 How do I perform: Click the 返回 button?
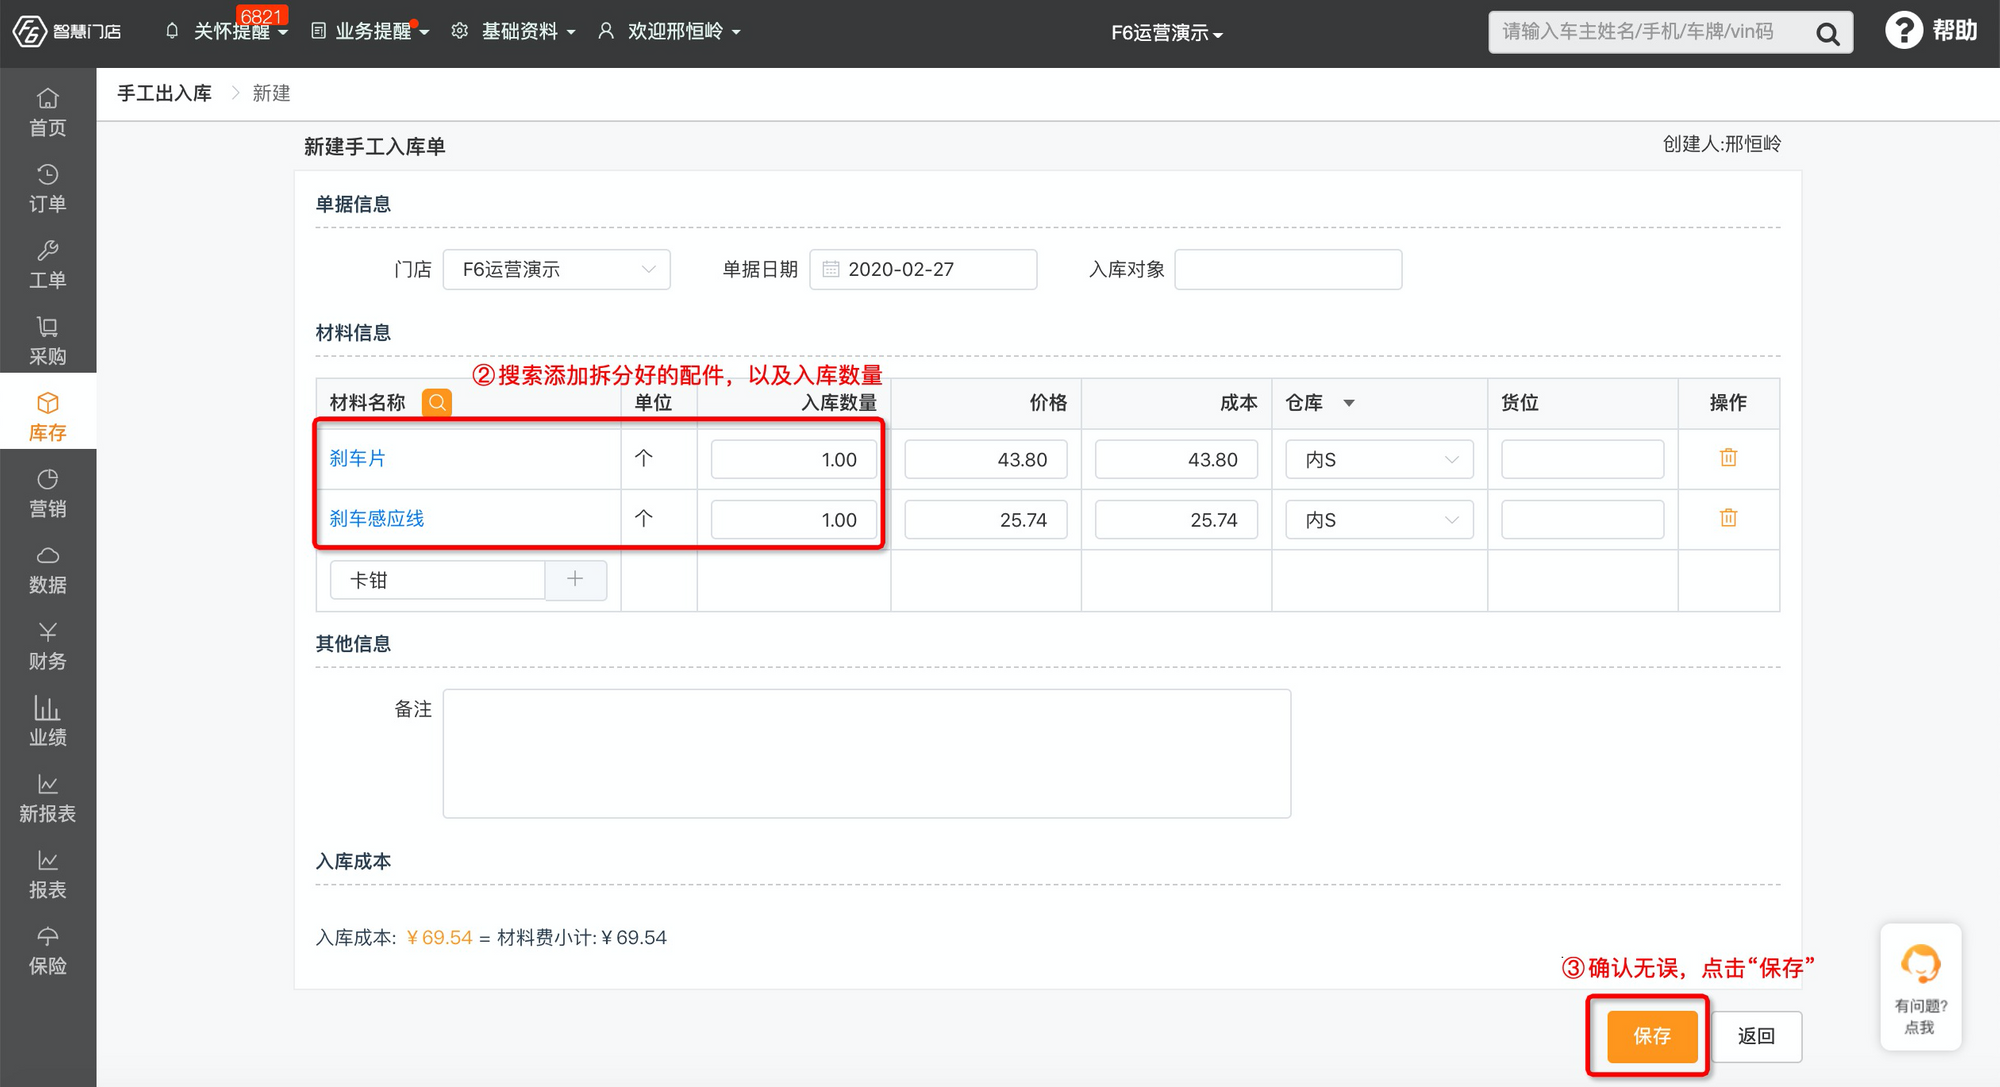[x=1757, y=1036]
